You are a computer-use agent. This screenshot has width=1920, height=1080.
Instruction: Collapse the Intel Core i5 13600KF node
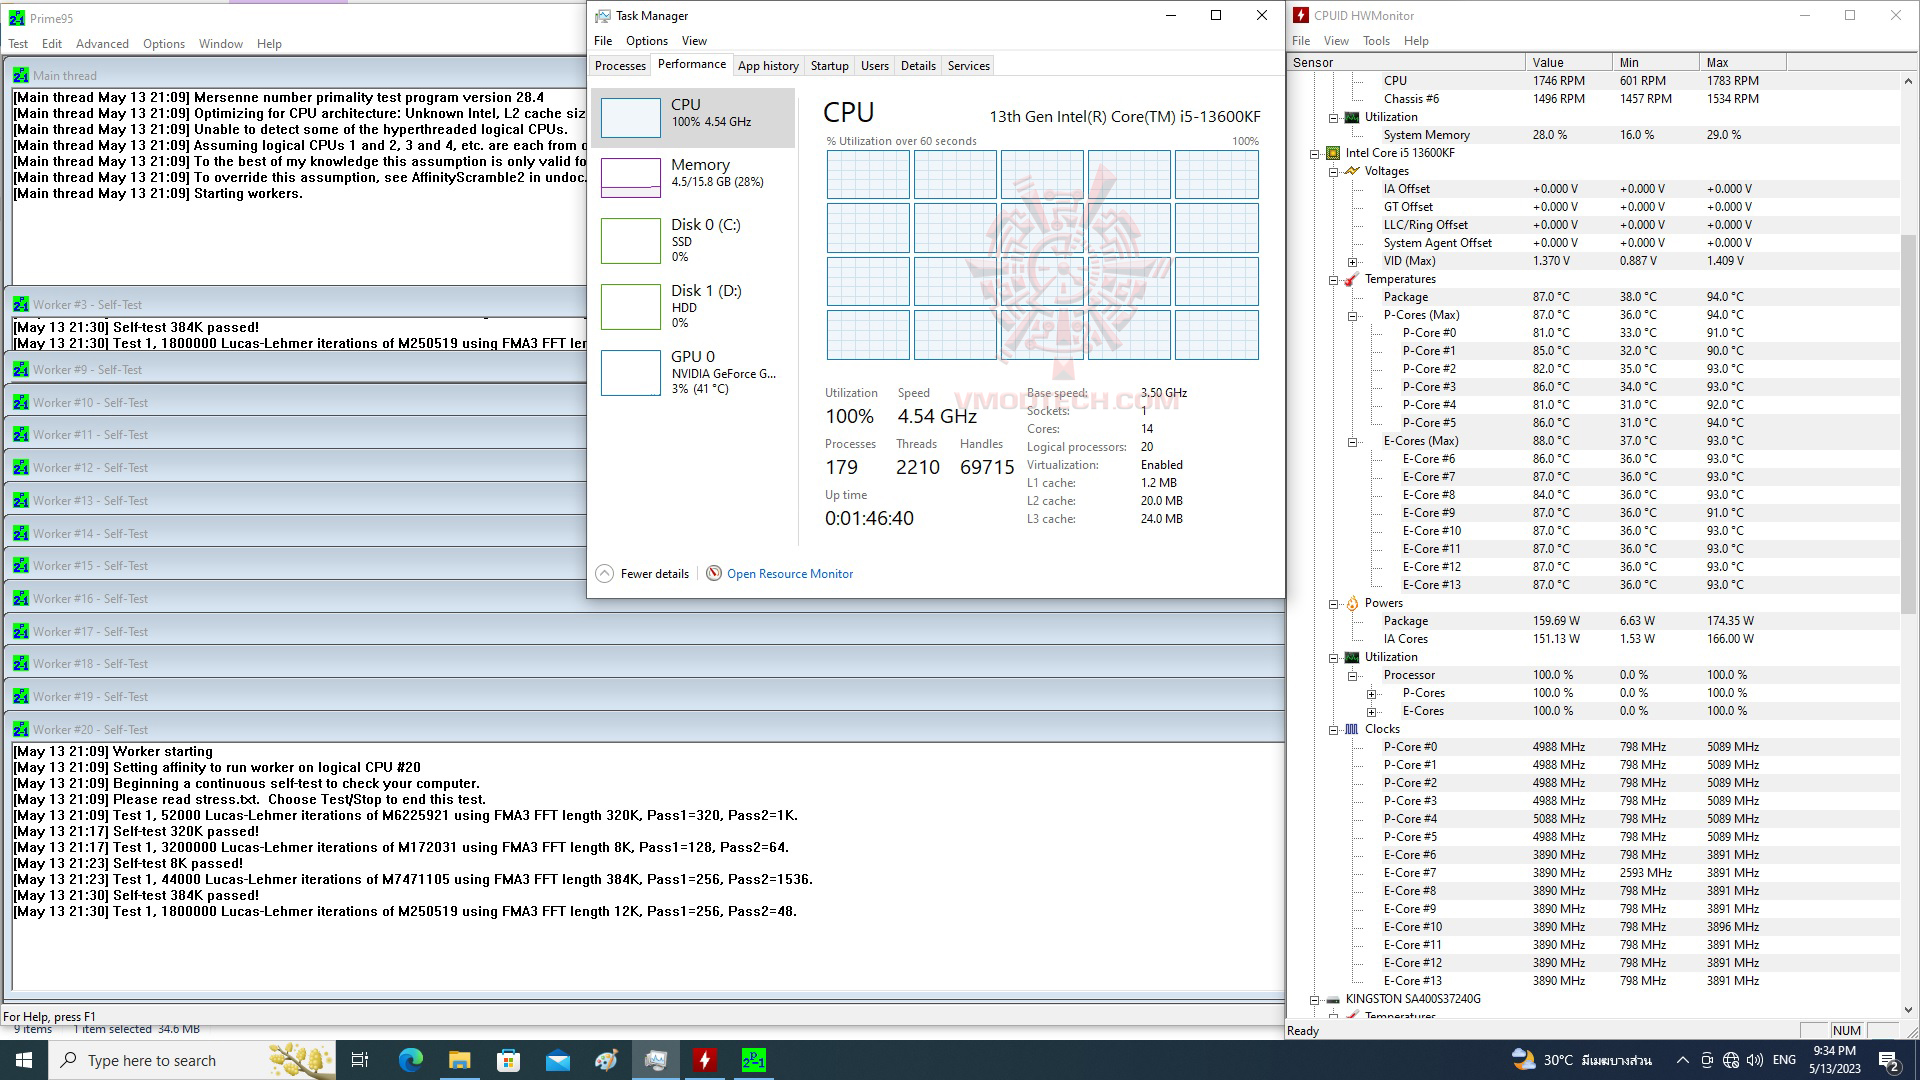pyautogui.click(x=1315, y=153)
